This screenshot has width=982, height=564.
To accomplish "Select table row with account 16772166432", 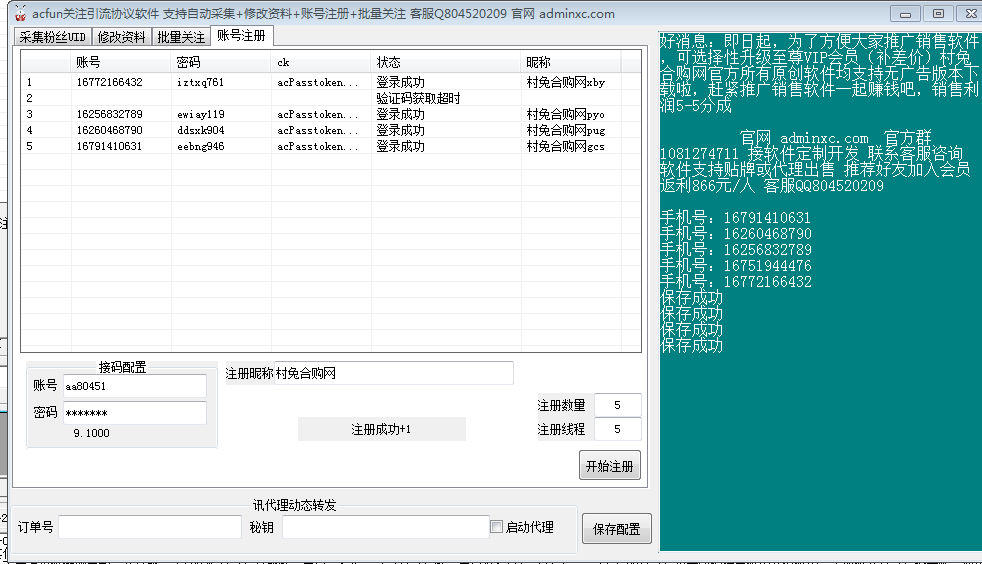I will (x=109, y=82).
